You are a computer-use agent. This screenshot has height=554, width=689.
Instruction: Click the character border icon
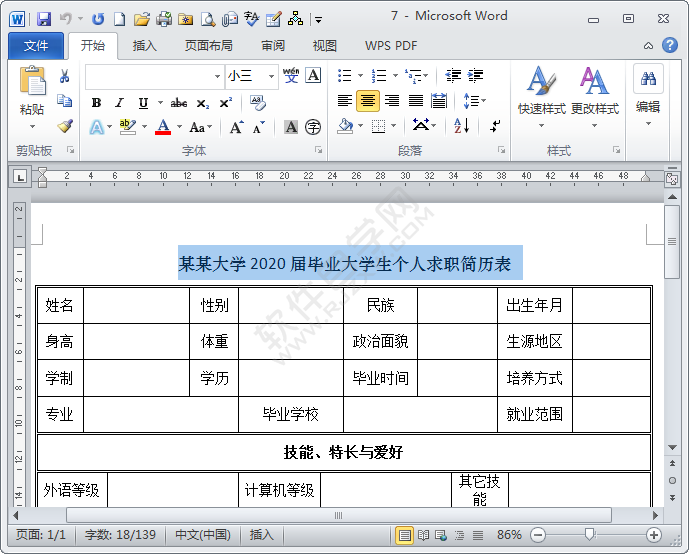pos(313,76)
